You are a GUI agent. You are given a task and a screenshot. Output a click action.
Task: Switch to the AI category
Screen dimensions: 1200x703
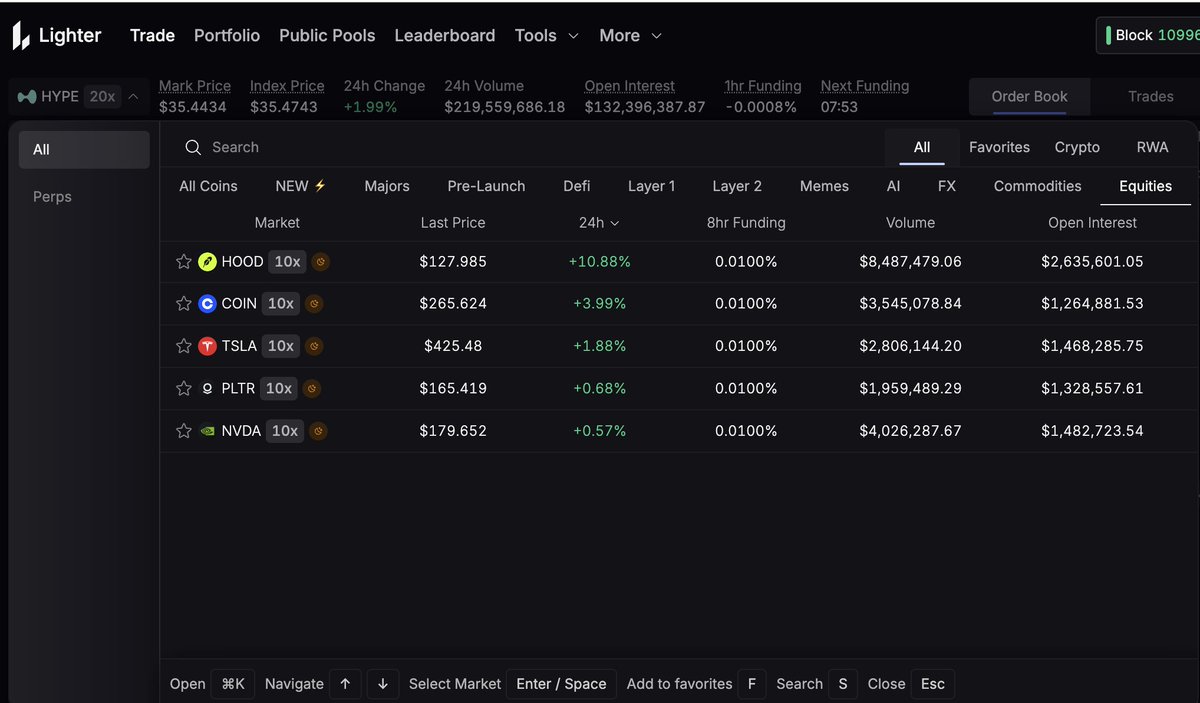click(x=893, y=186)
